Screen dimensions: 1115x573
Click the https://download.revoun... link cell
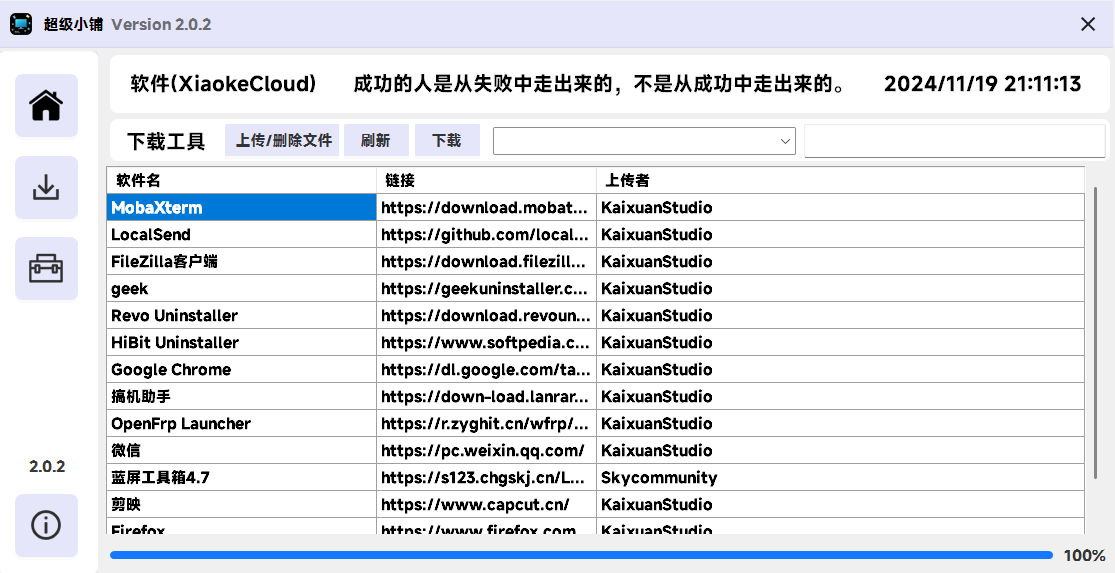(486, 315)
